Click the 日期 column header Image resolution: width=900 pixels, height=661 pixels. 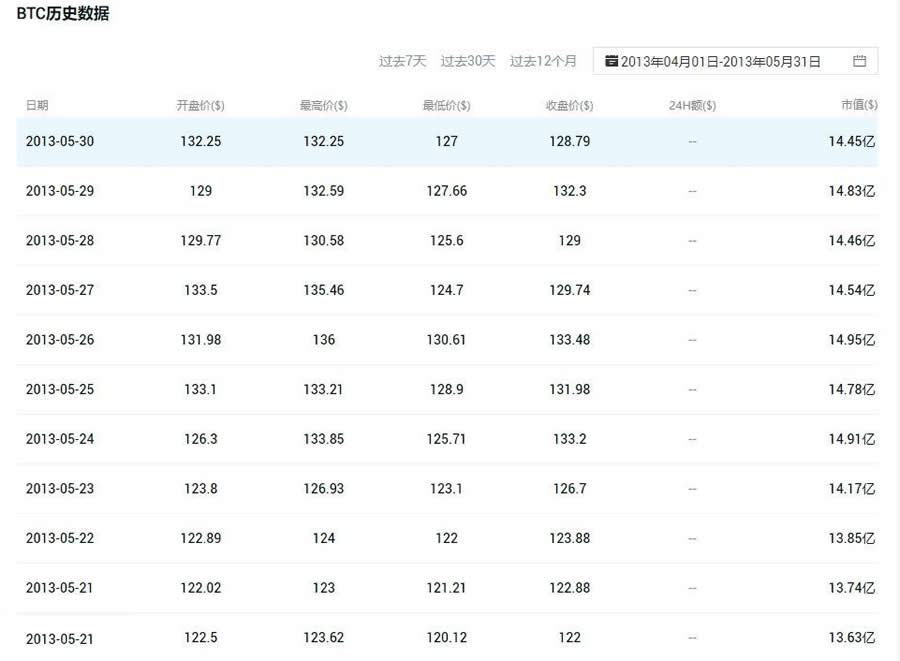click(x=37, y=105)
